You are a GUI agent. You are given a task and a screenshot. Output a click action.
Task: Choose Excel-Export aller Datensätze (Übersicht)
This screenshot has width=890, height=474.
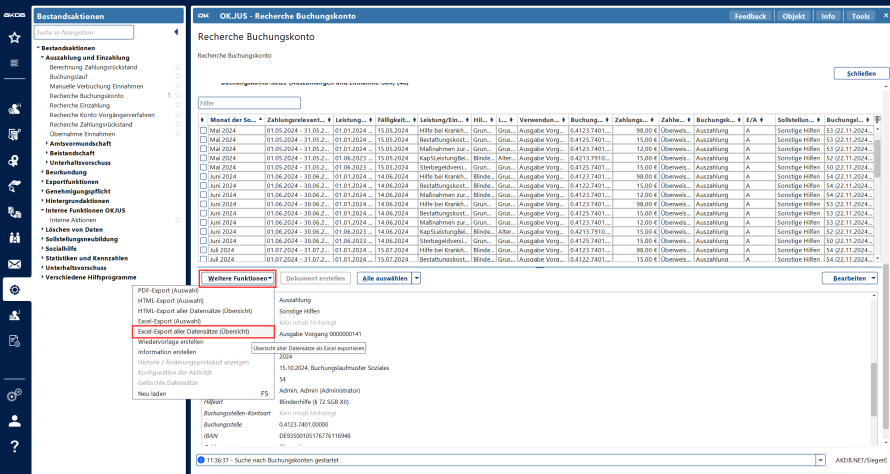click(x=203, y=332)
